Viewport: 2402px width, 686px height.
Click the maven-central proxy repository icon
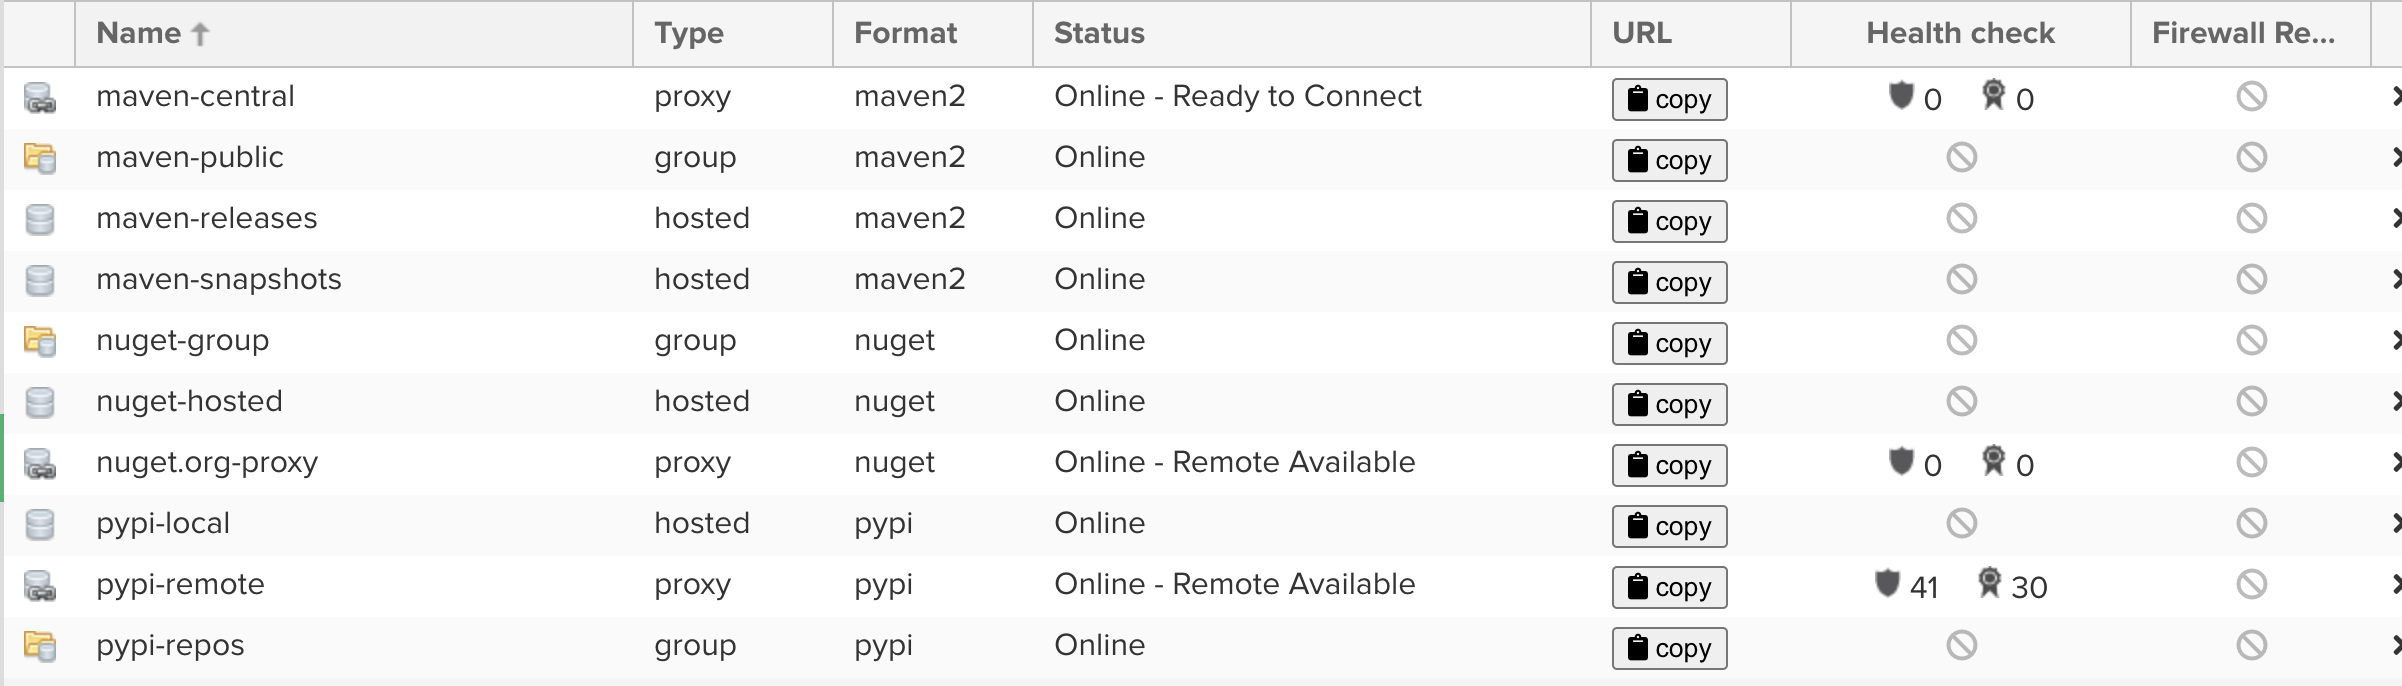40,98
